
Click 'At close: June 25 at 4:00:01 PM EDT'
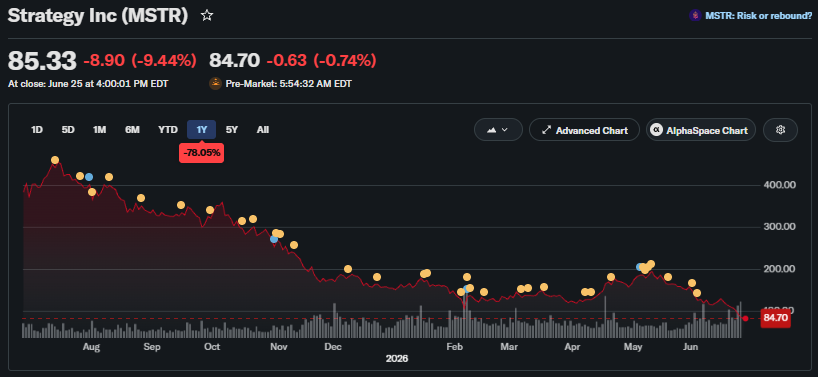88,83
